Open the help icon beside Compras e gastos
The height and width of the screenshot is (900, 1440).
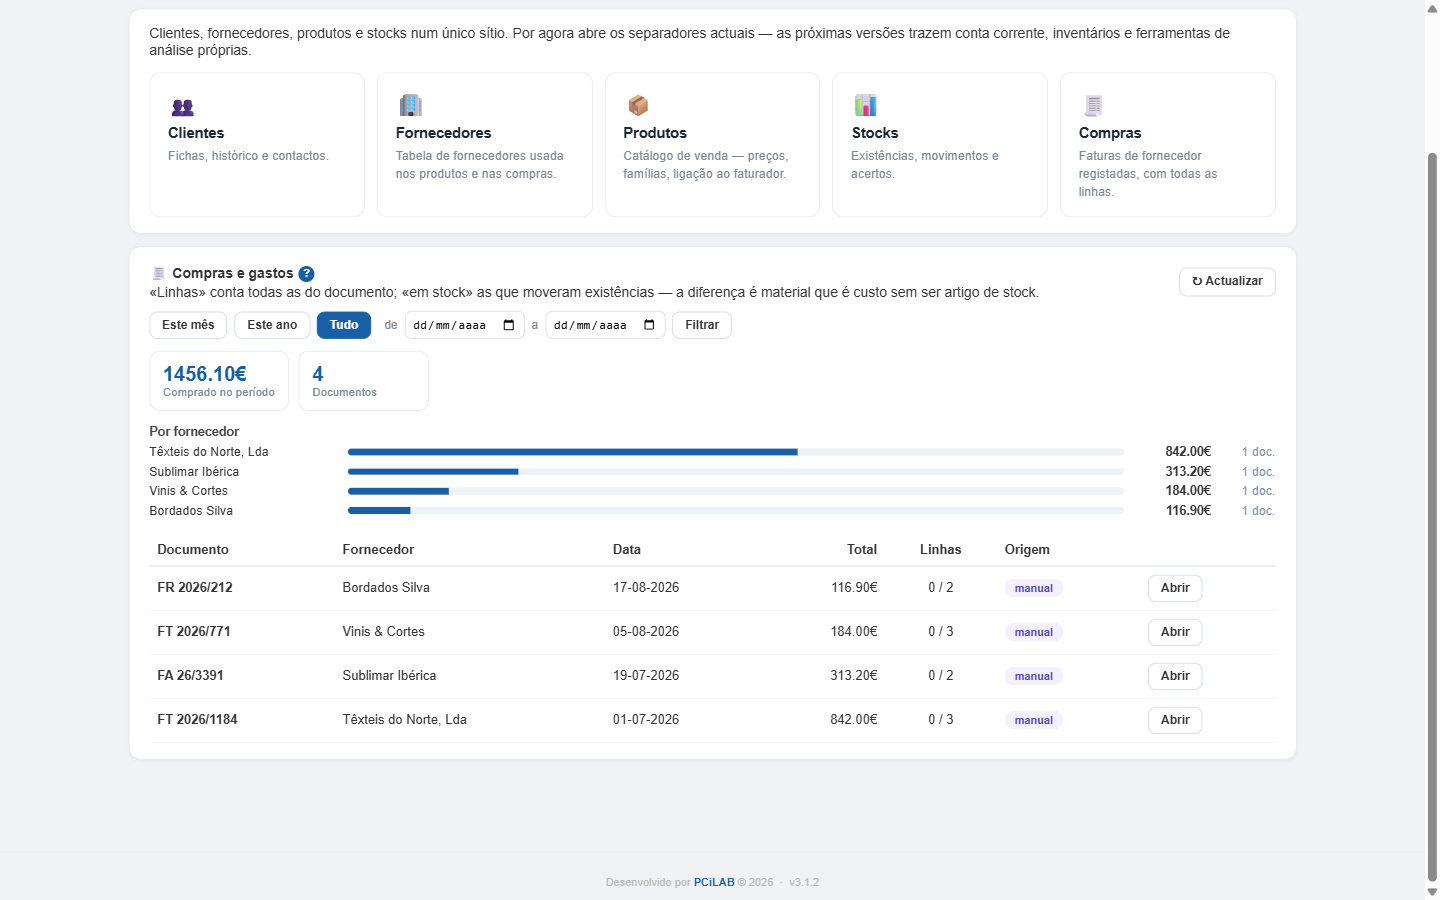pyautogui.click(x=306, y=274)
